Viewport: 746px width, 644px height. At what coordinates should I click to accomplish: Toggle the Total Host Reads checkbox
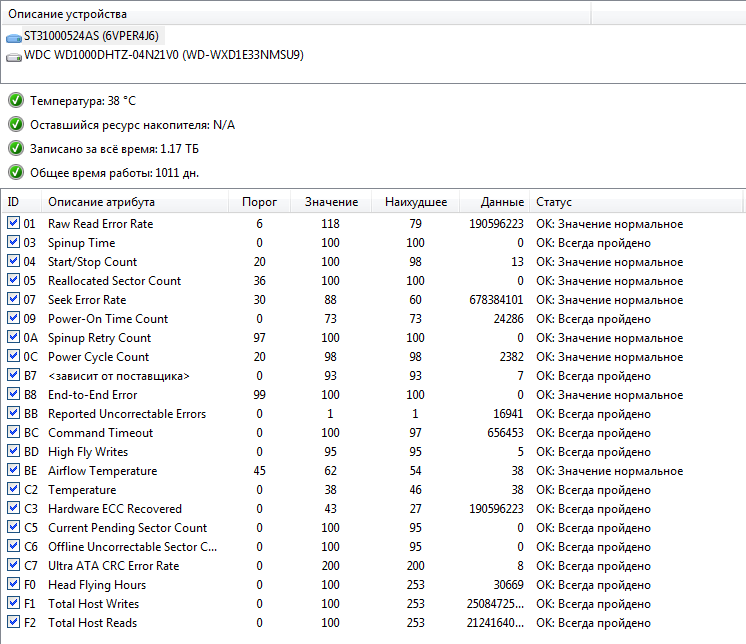pos(13,623)
